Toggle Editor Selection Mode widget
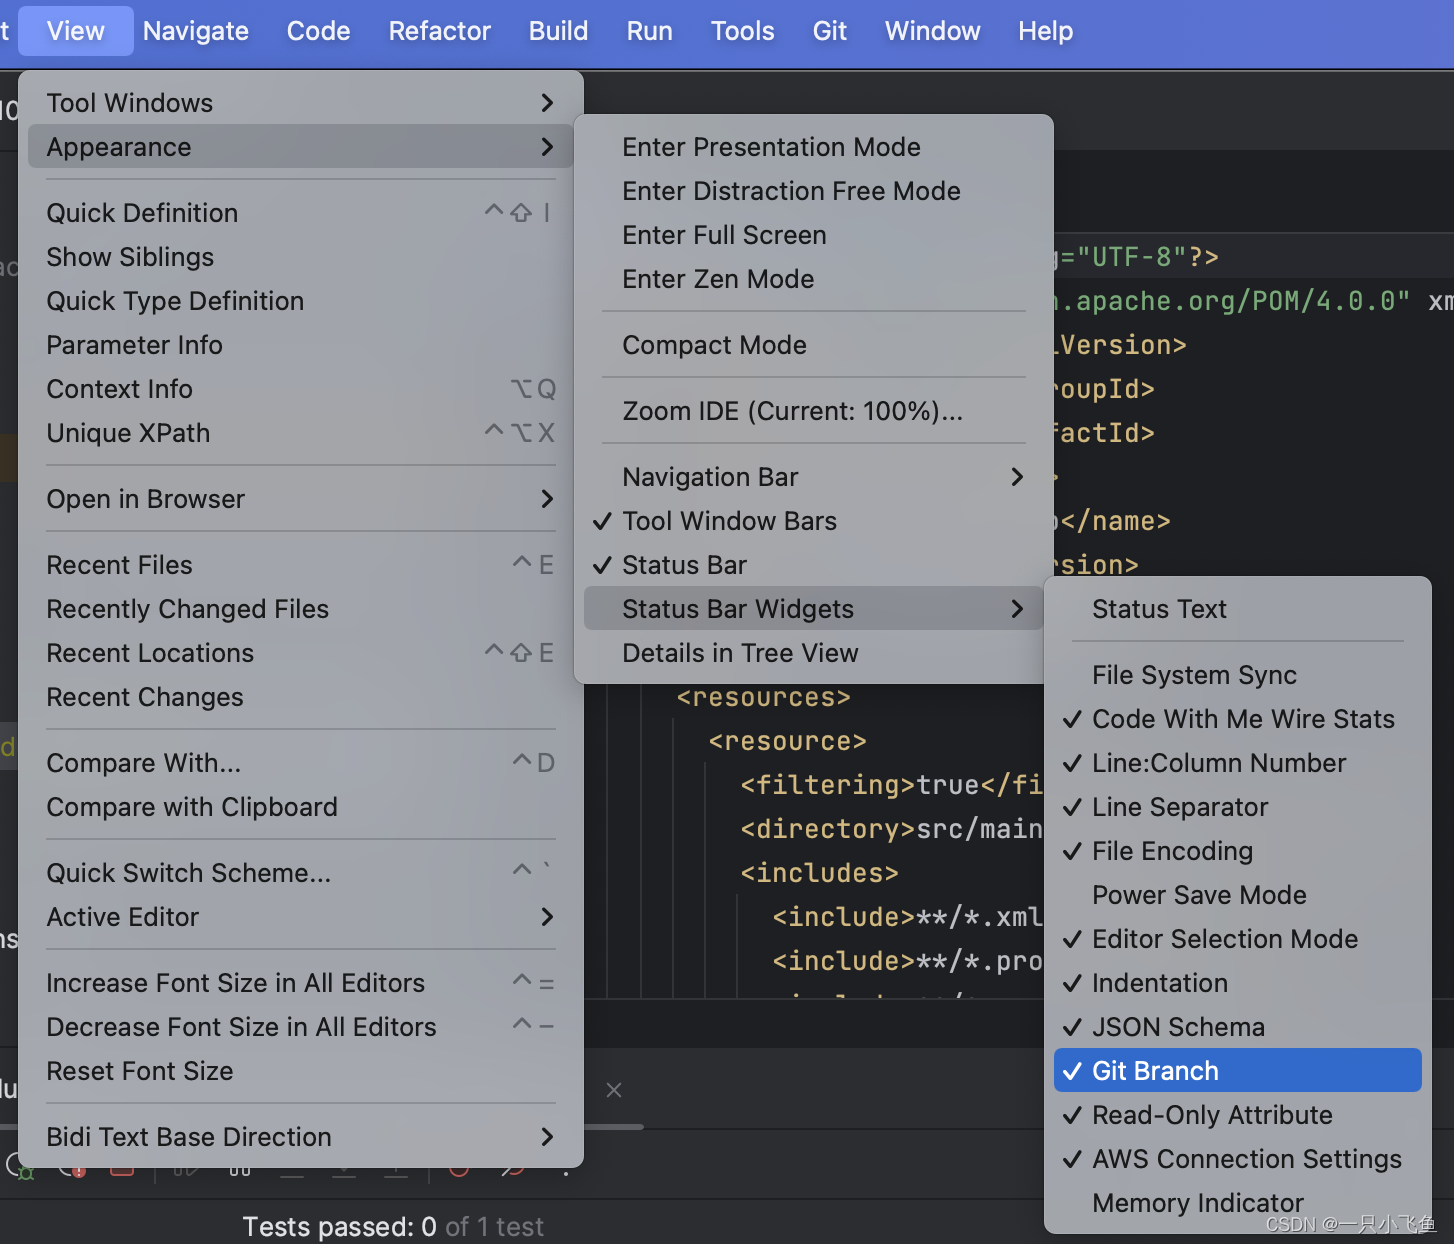 pos(1238,939)
